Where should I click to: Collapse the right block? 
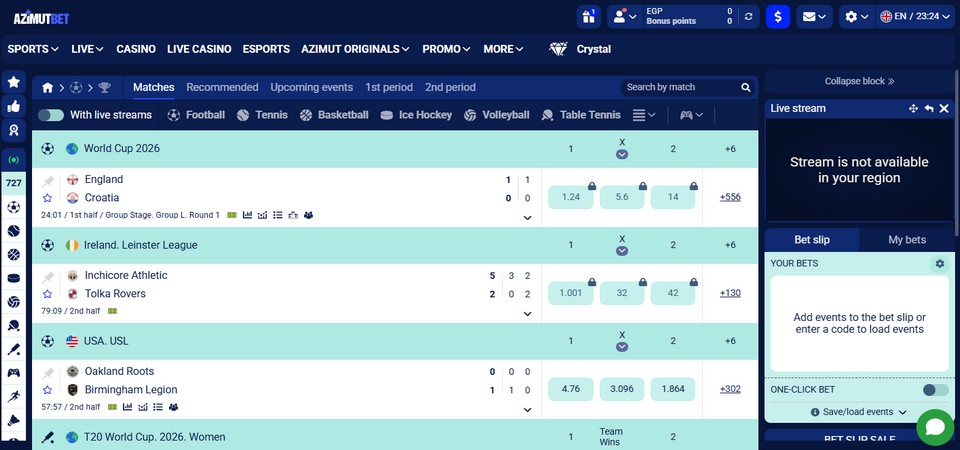859,81
